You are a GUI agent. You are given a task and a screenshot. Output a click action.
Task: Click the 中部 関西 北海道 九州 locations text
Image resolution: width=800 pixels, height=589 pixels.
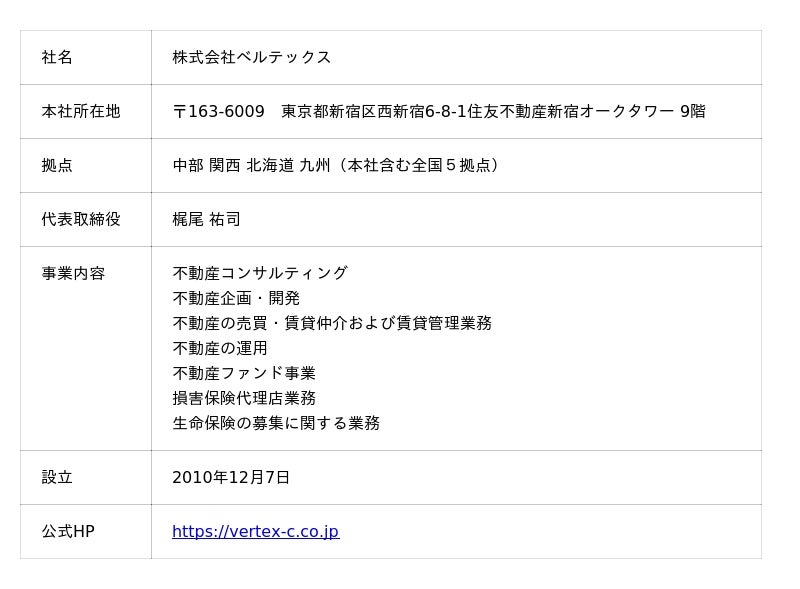point(336,166)
